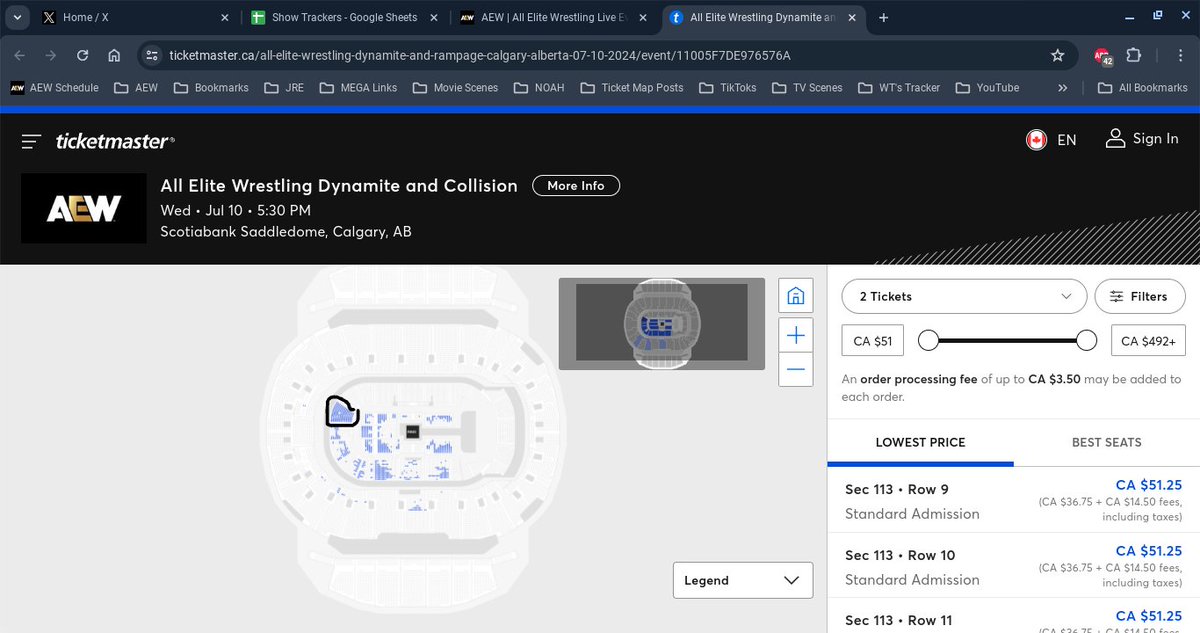Open the Filters button
The image size is (1200, 633).
pyautogui.click(x=1139, y=296)
